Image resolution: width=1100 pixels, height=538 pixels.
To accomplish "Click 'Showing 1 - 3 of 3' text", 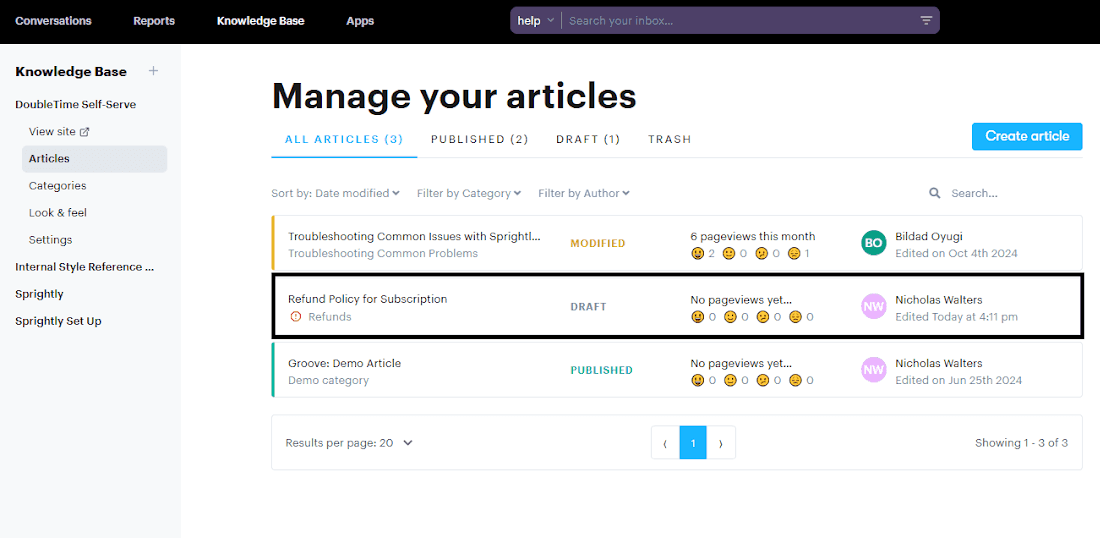I will [1021, 443].
